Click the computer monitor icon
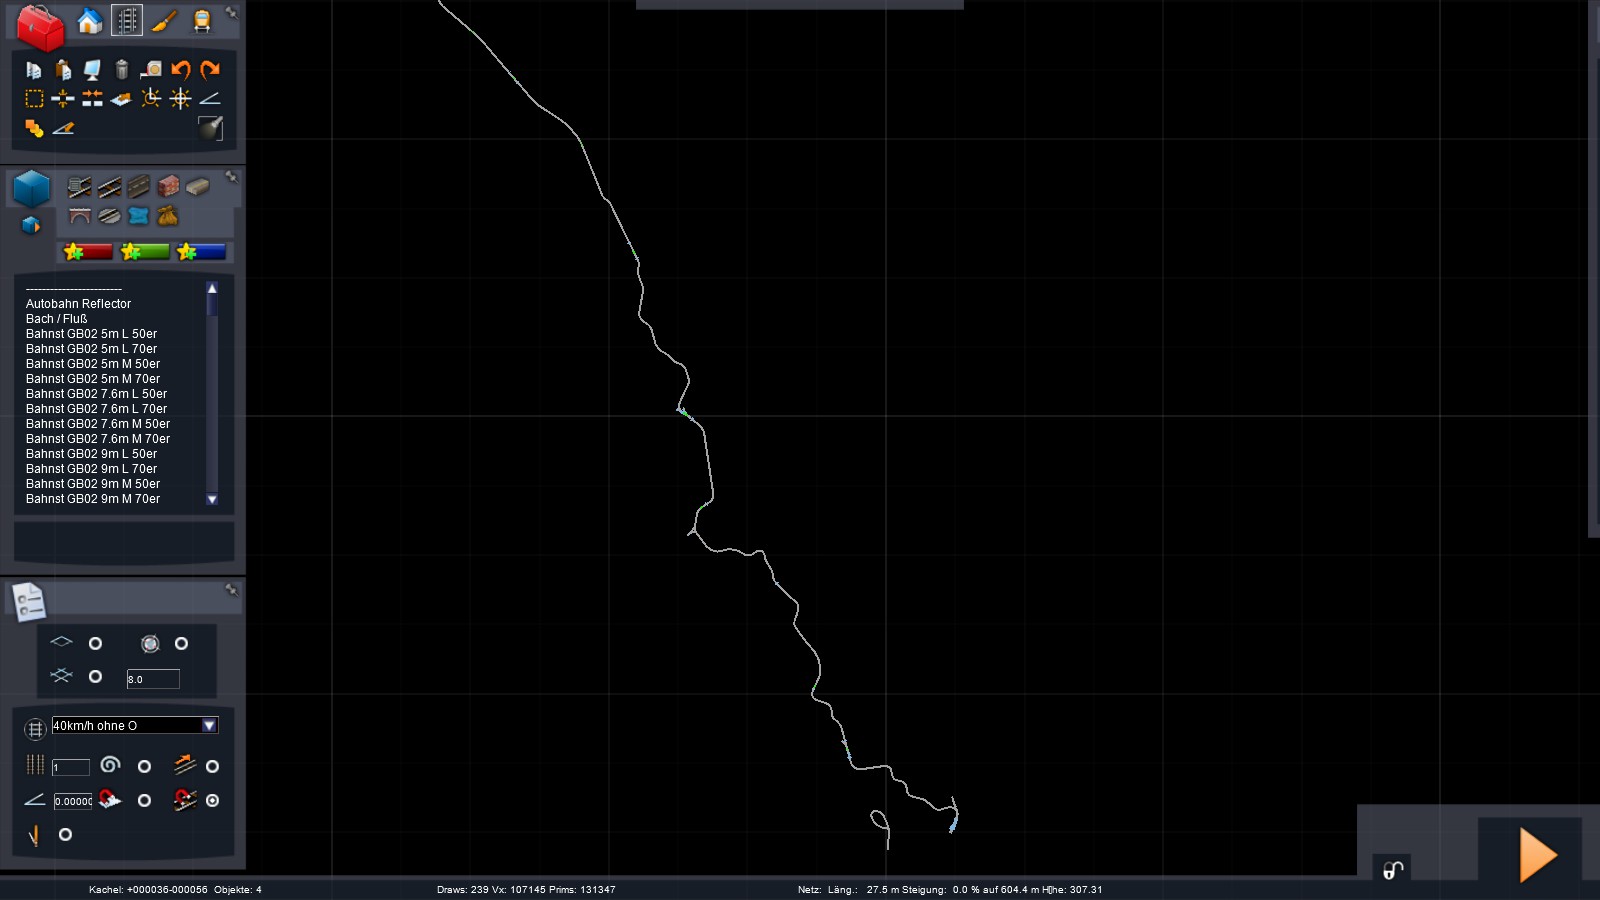Viewport: 1600px width, 900px height. click(x=92, y=70)
